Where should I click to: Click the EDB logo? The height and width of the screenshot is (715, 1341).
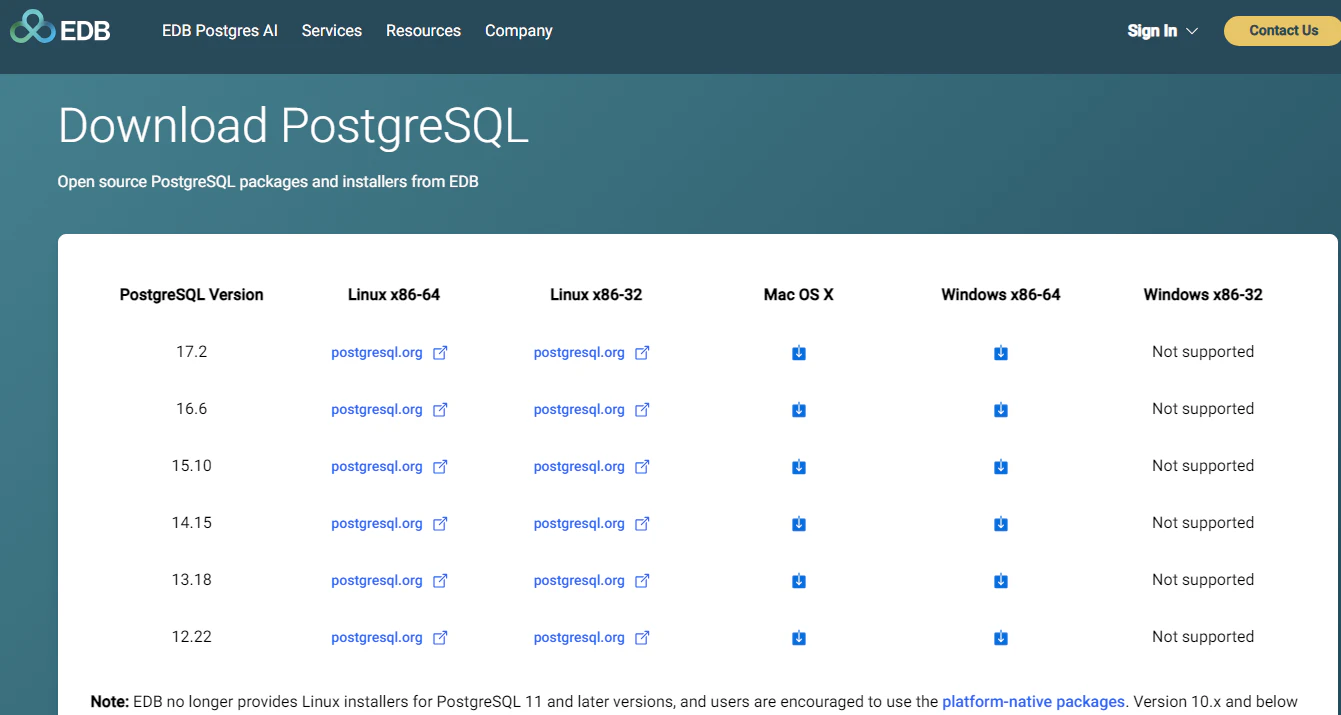click(60, 29)
